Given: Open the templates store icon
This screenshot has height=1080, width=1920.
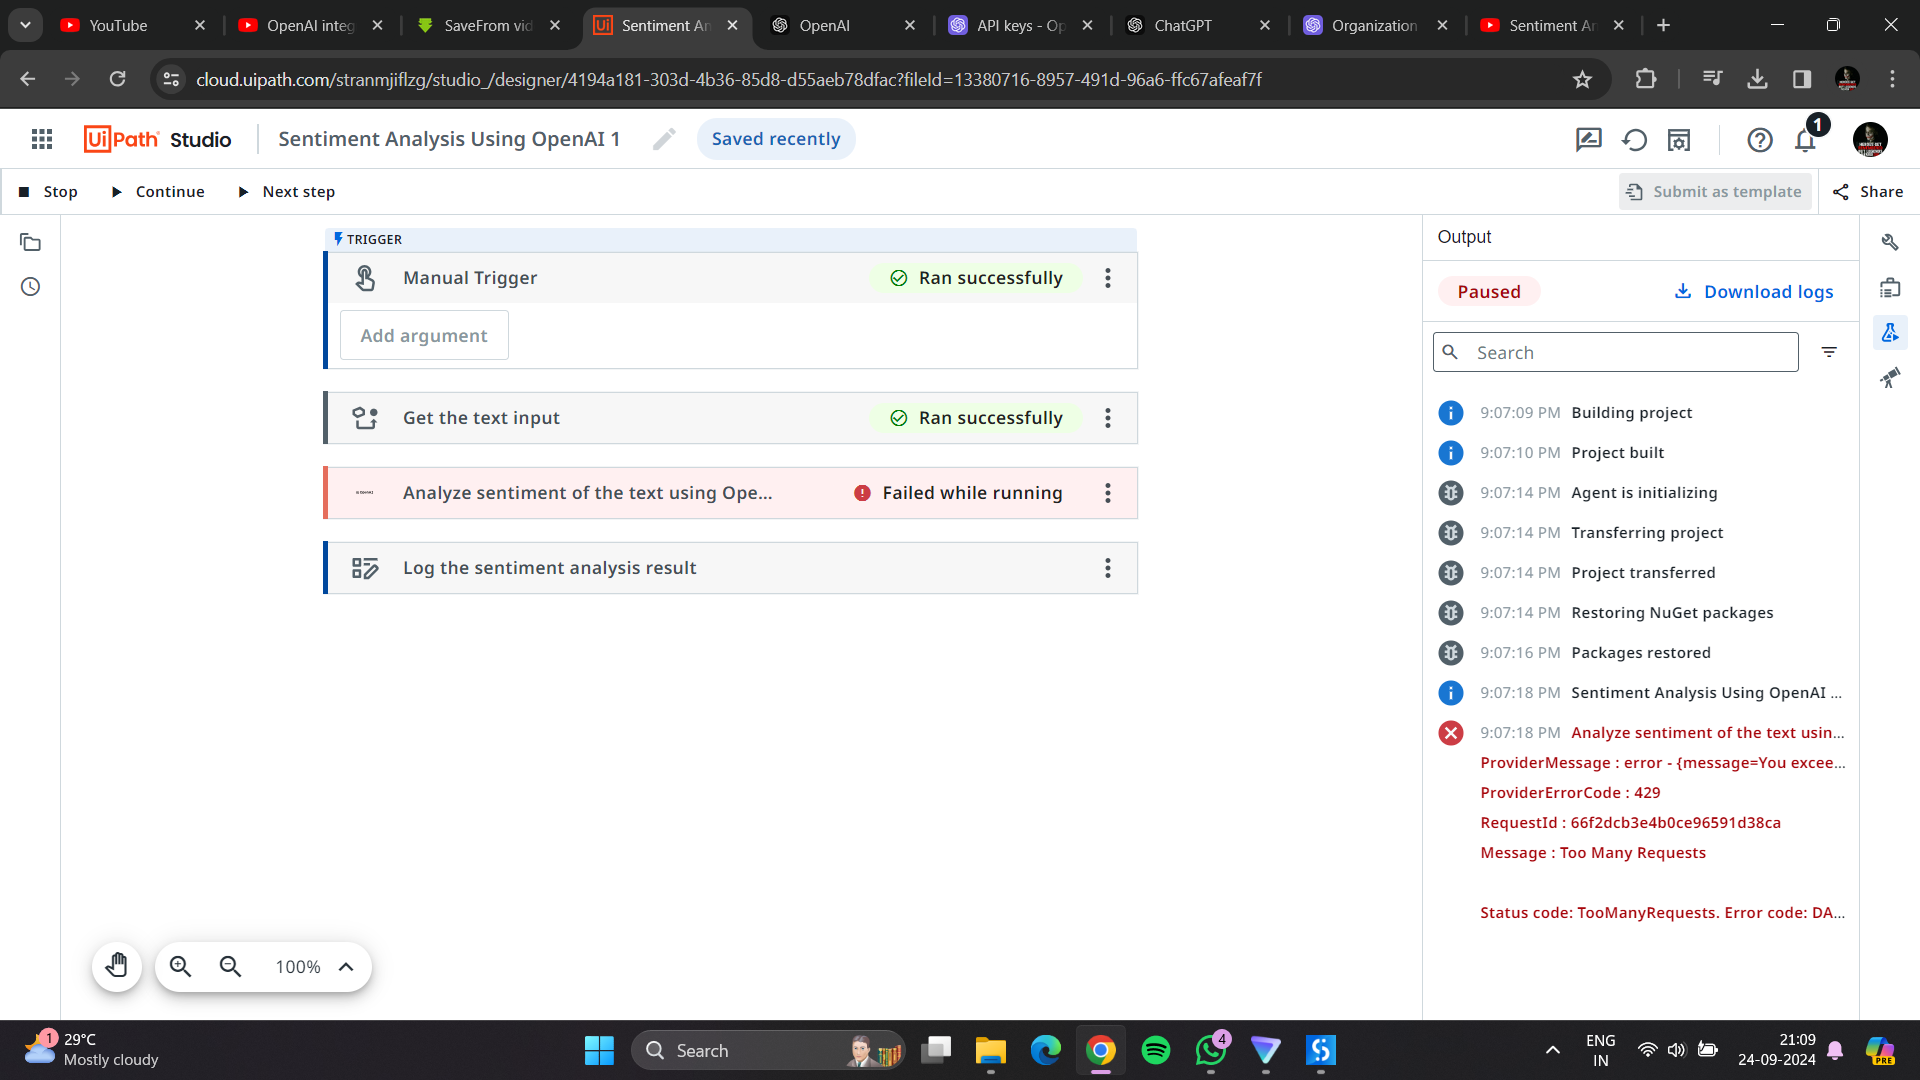Looking at the screenshot, I should click(x=1679, y=140).
